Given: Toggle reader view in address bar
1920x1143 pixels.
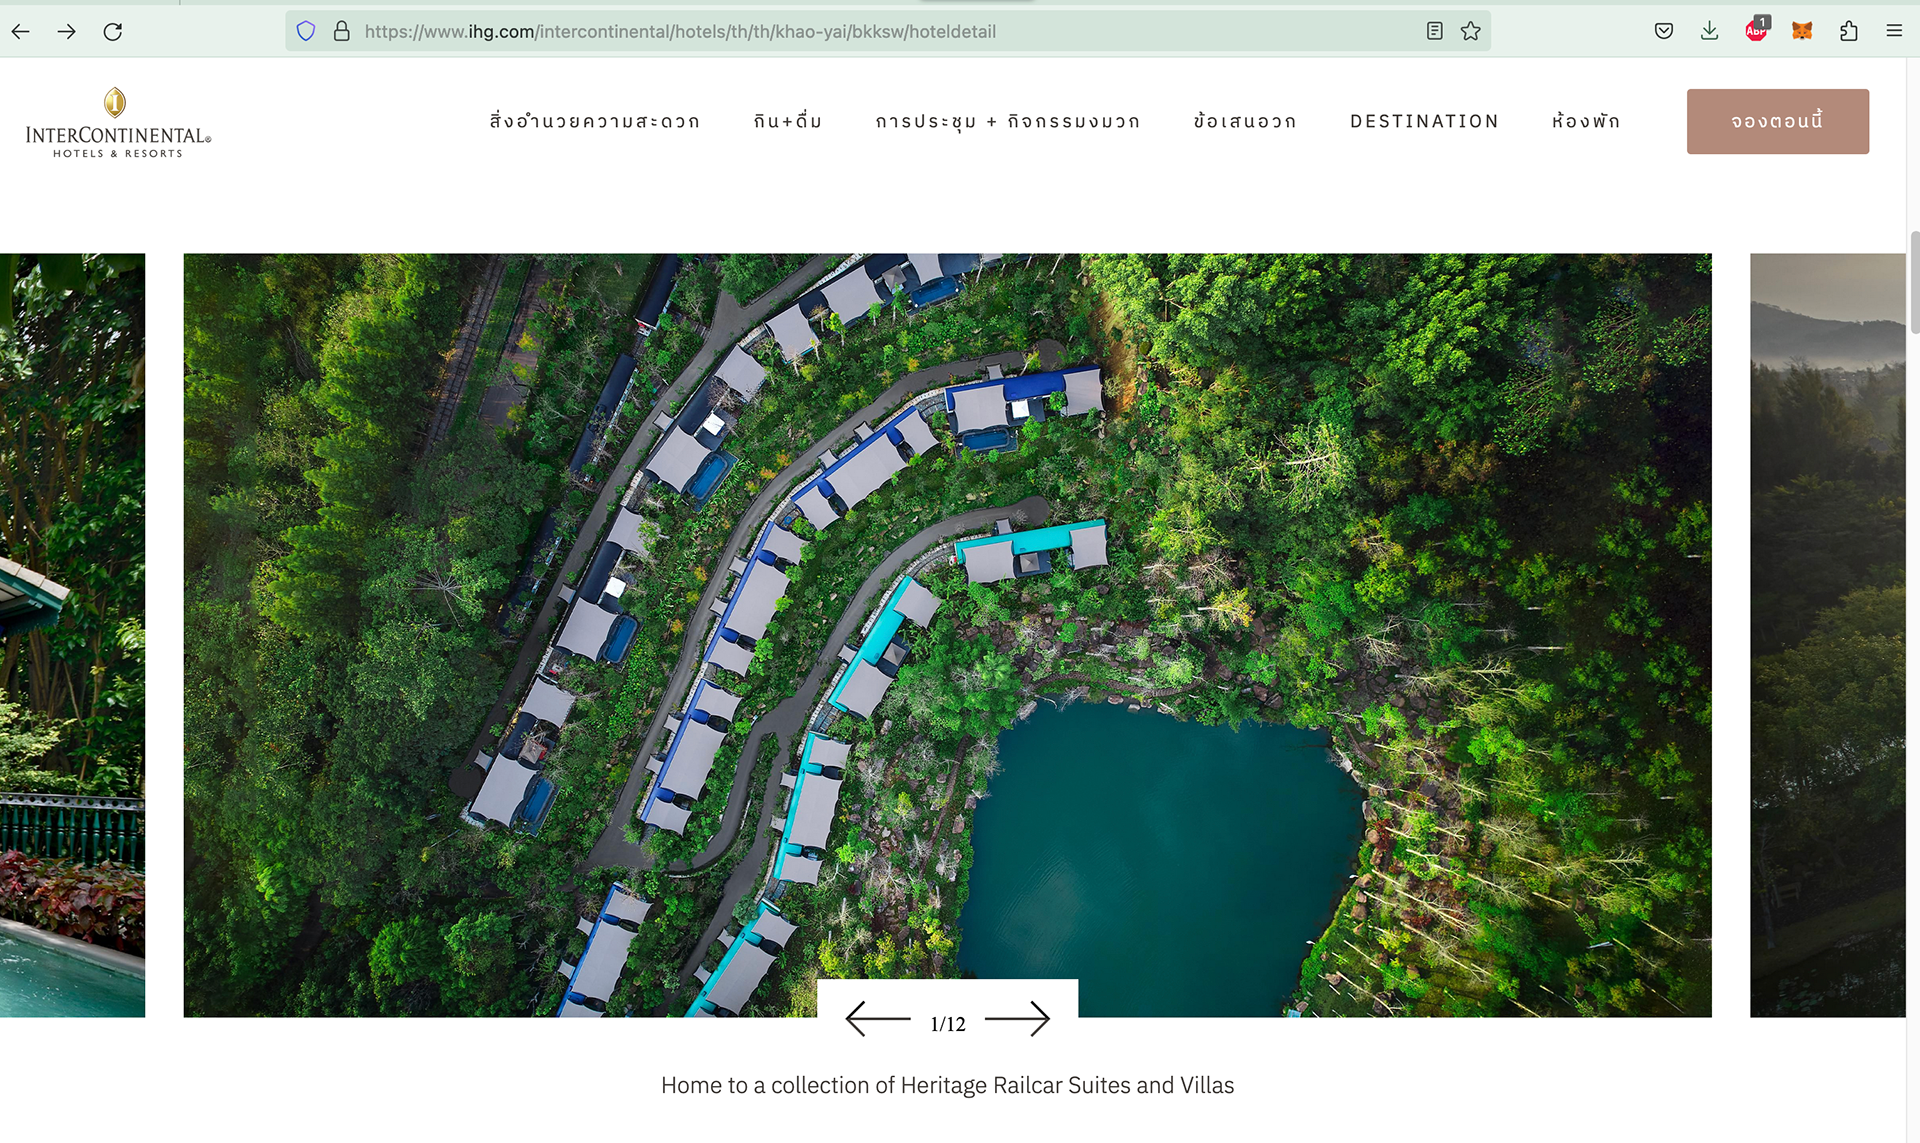Looking at the screenshot, I should click(x=1435, y=31).
